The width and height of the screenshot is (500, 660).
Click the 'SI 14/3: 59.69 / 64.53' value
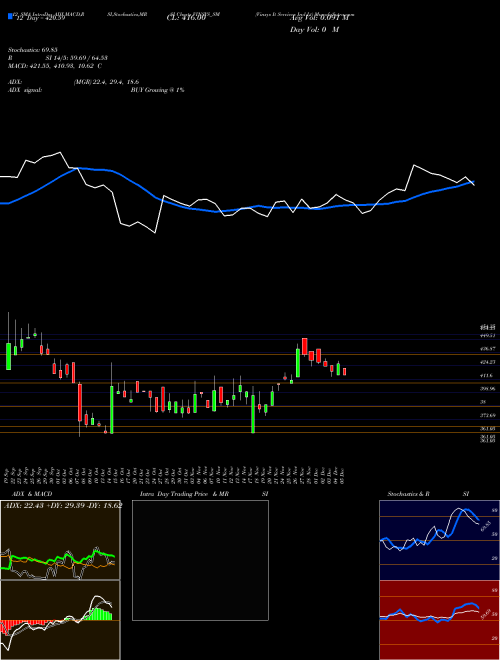tap(77, 58)
